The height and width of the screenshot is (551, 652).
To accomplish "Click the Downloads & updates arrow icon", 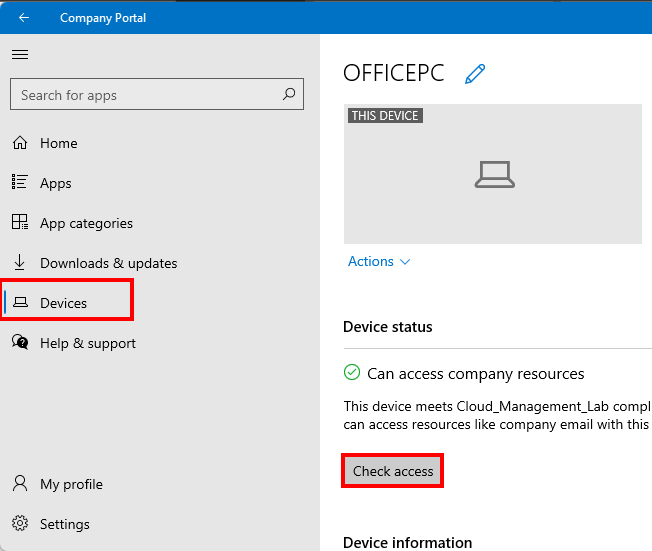I will pos(20,263).
